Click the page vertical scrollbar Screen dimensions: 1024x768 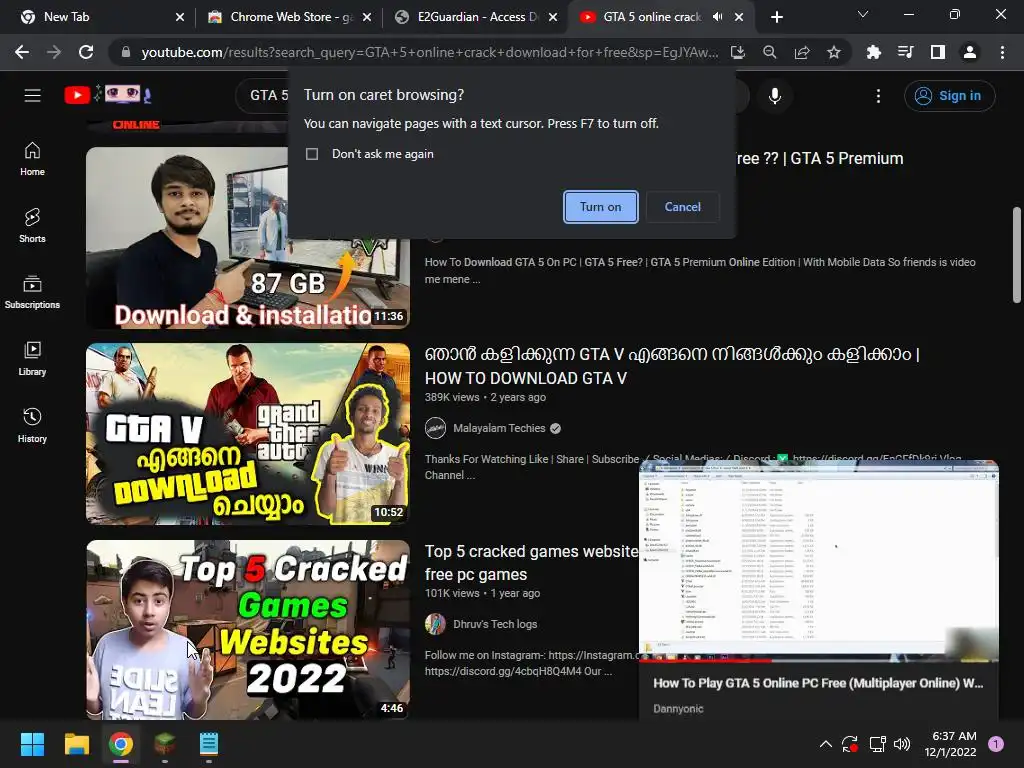coord(1016,255)
